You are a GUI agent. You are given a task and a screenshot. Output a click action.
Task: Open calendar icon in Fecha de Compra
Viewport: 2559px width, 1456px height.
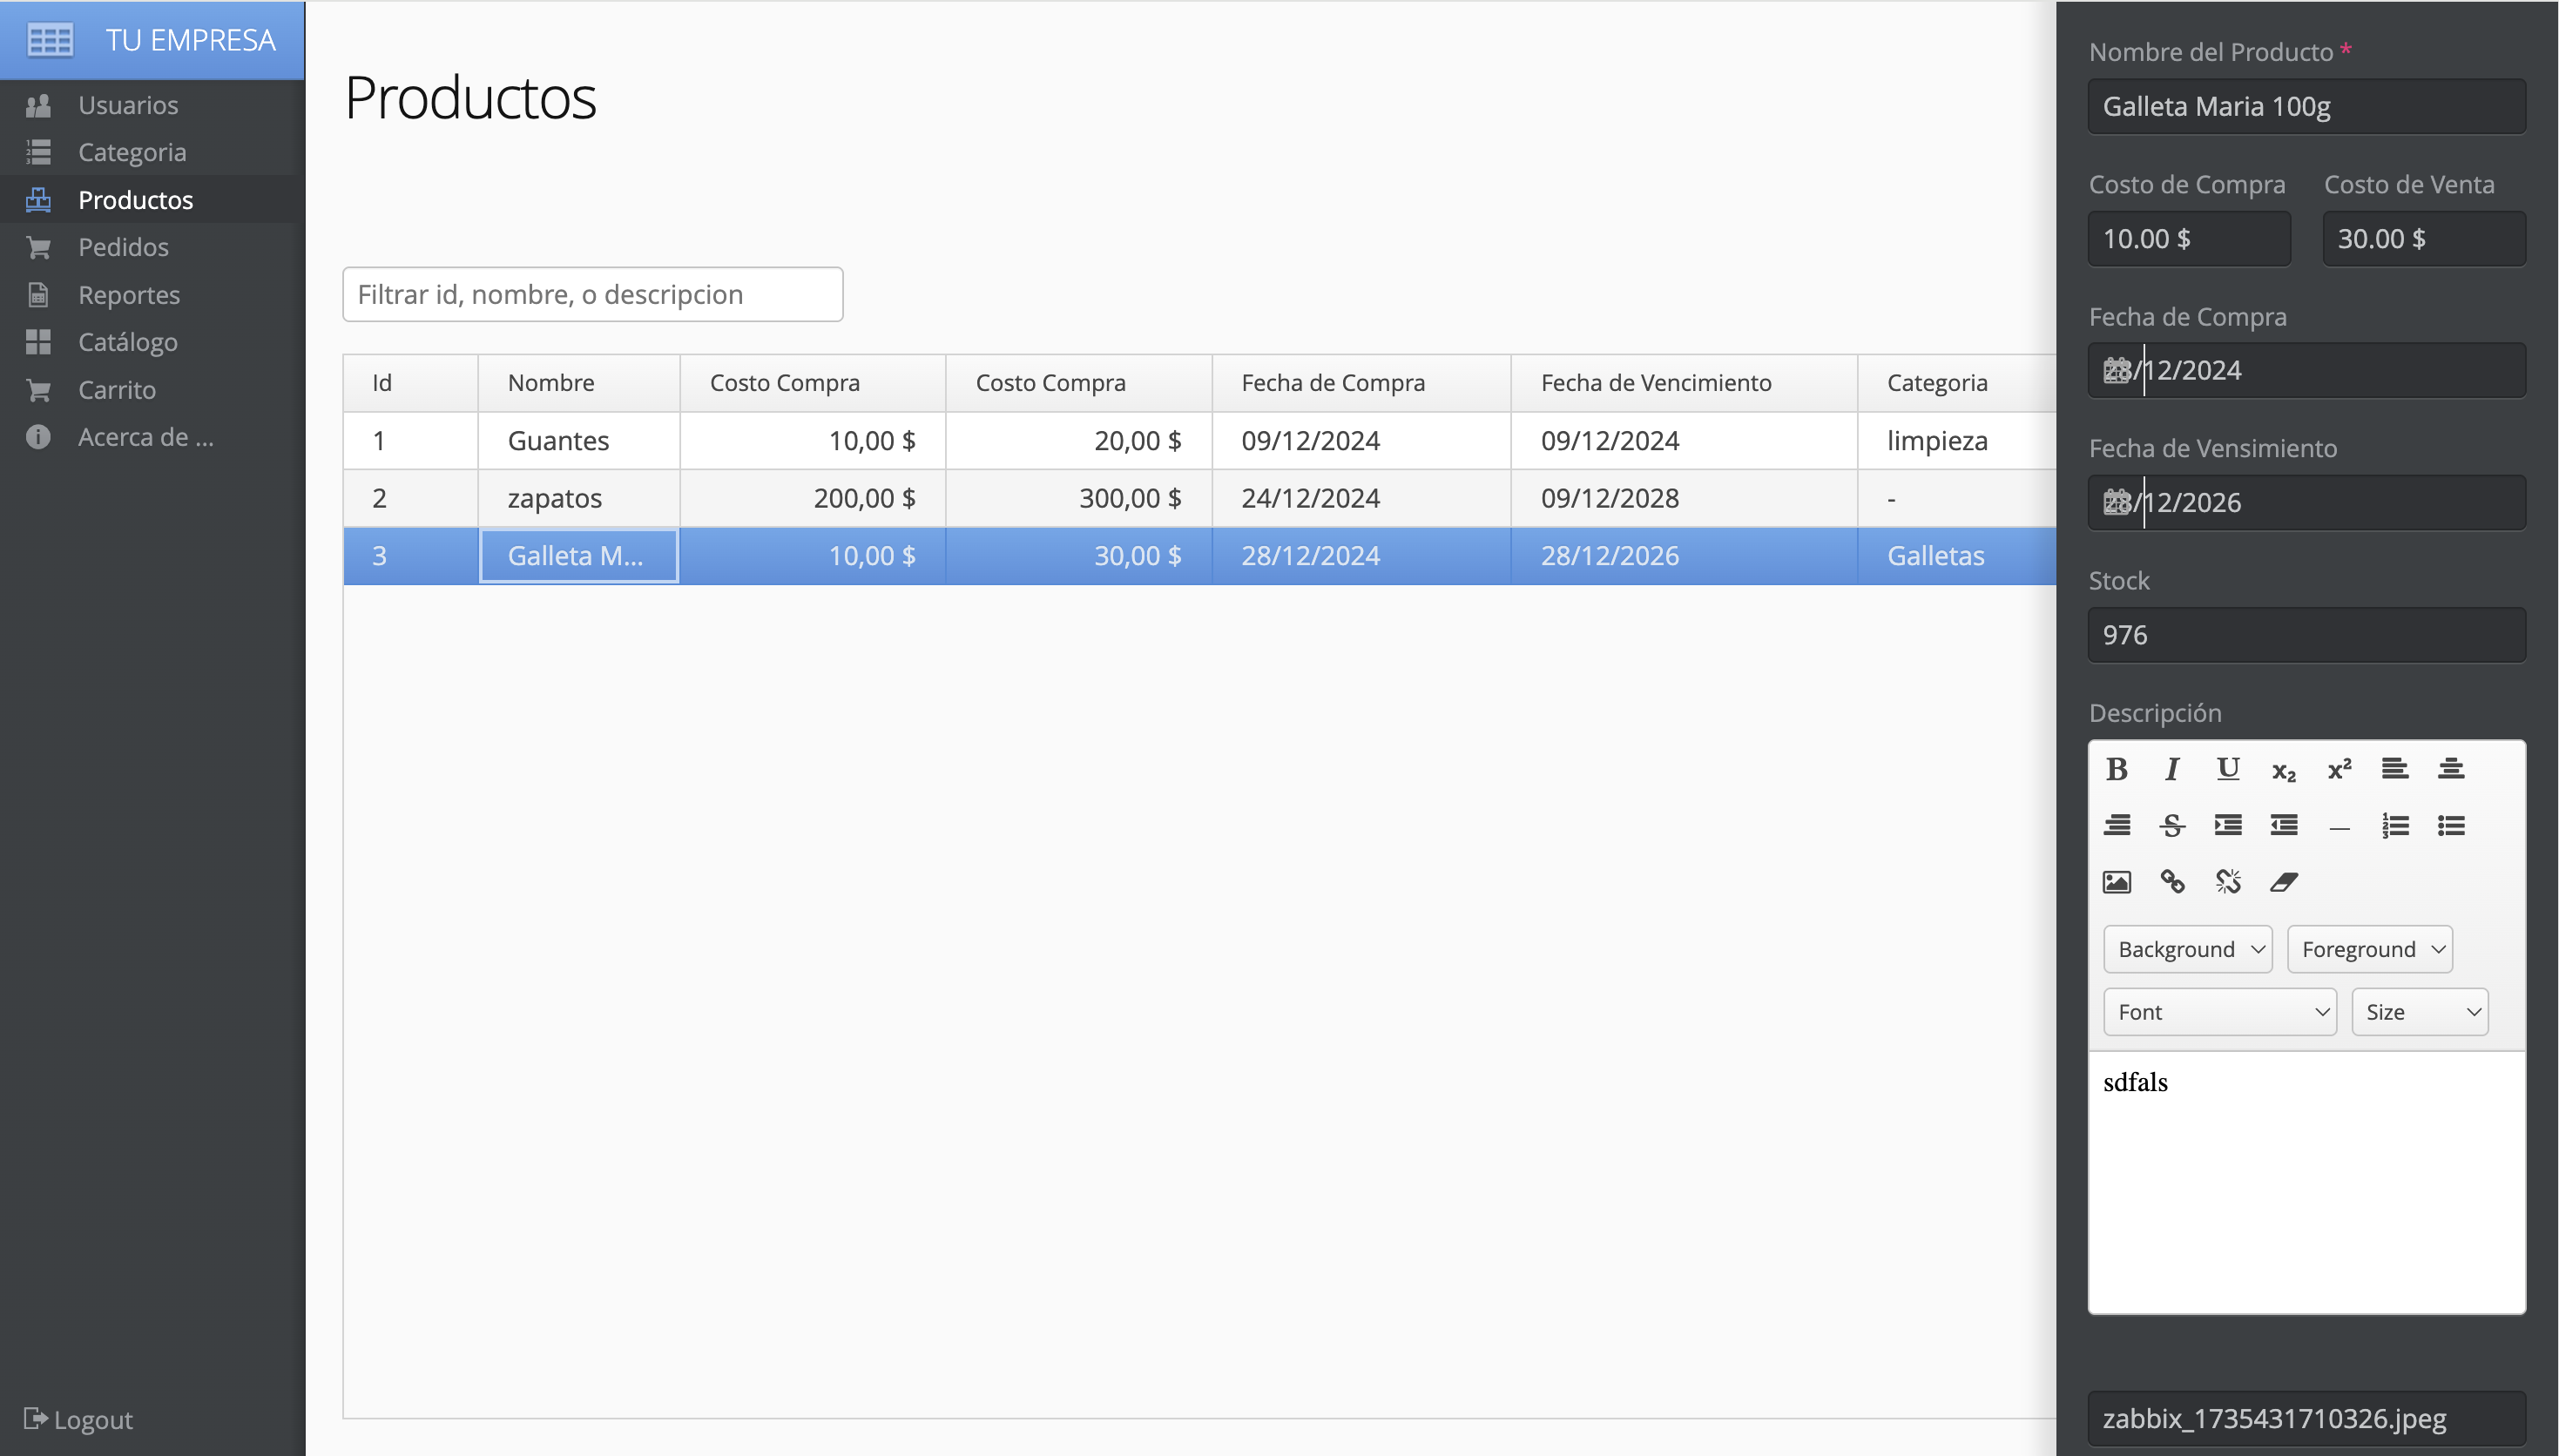pyautogui.click(x=2116, y=371)
